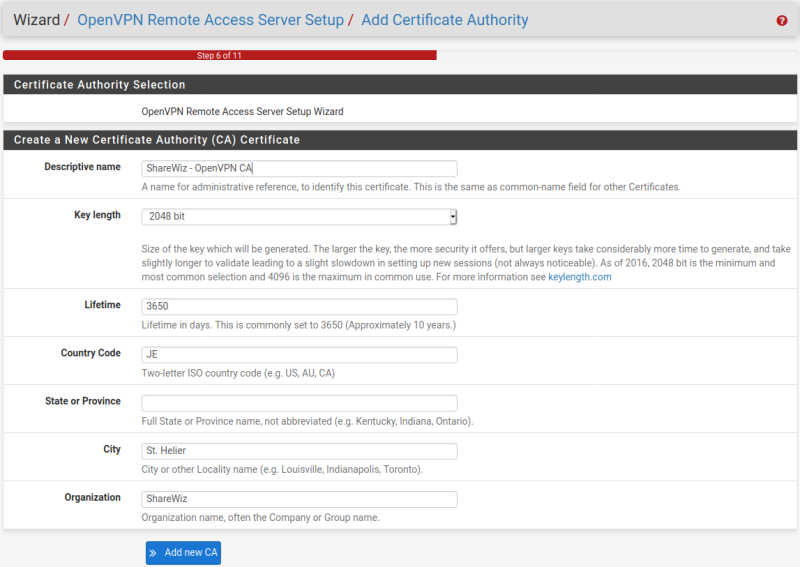The width and height of the screenshot is (800, 567).
Task: Click the Organization input field
Action: (x=299, y=499)
